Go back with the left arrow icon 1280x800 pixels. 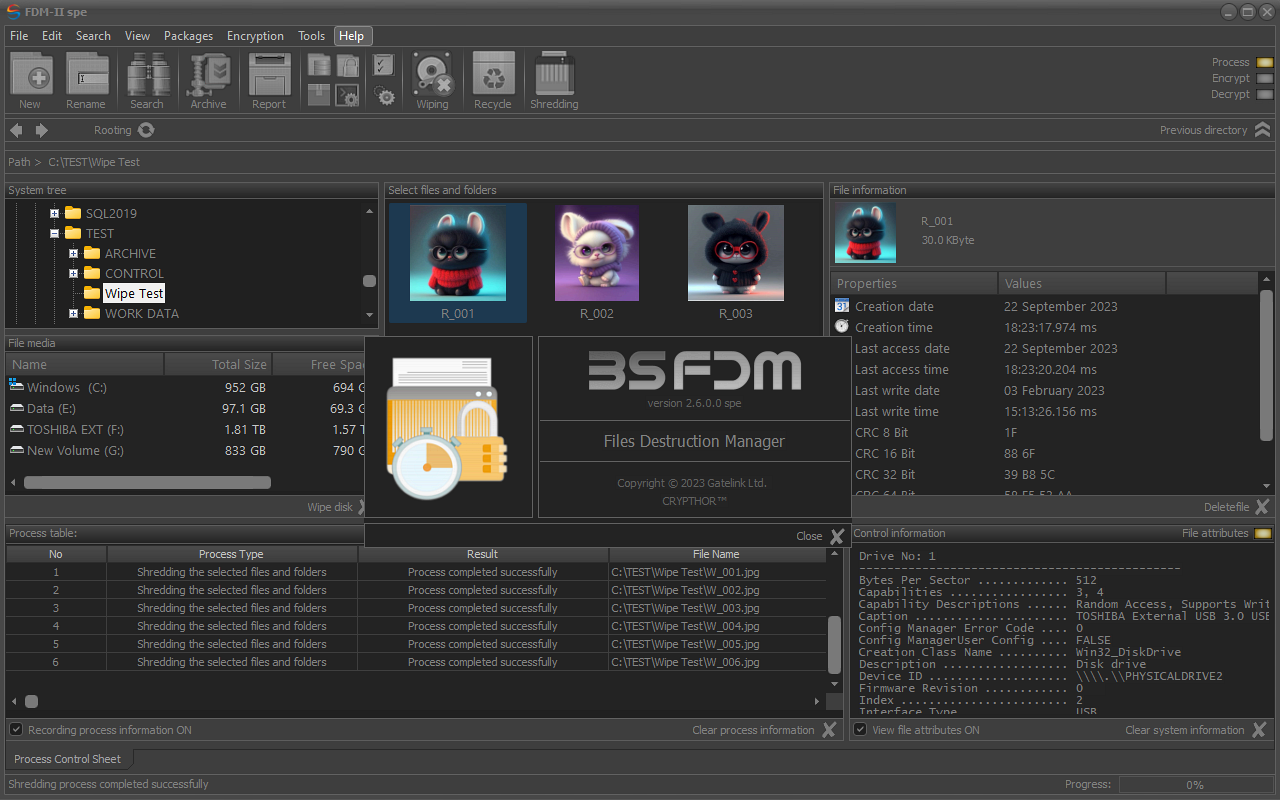click(16, 130)
